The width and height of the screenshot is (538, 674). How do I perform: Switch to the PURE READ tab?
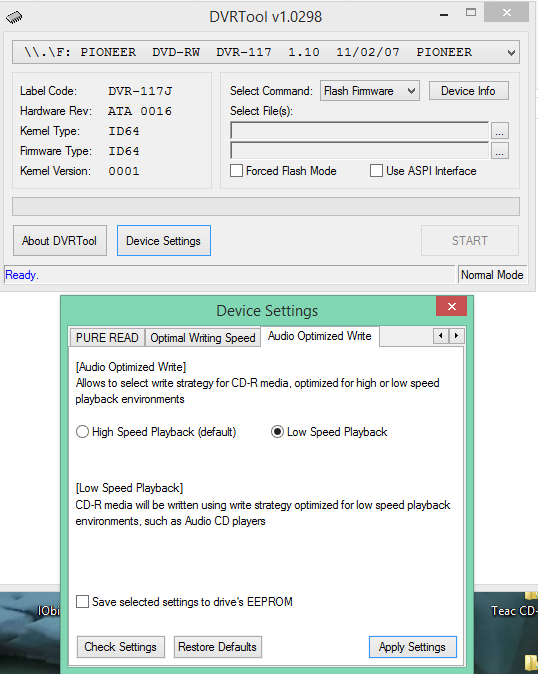pyautogui.click(x=107, y=338)
